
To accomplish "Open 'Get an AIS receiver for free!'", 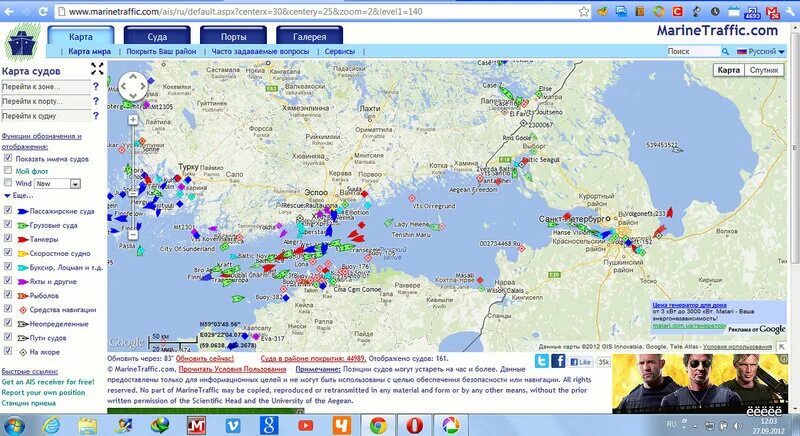I will pyautogui.click(x=48, y=381).
